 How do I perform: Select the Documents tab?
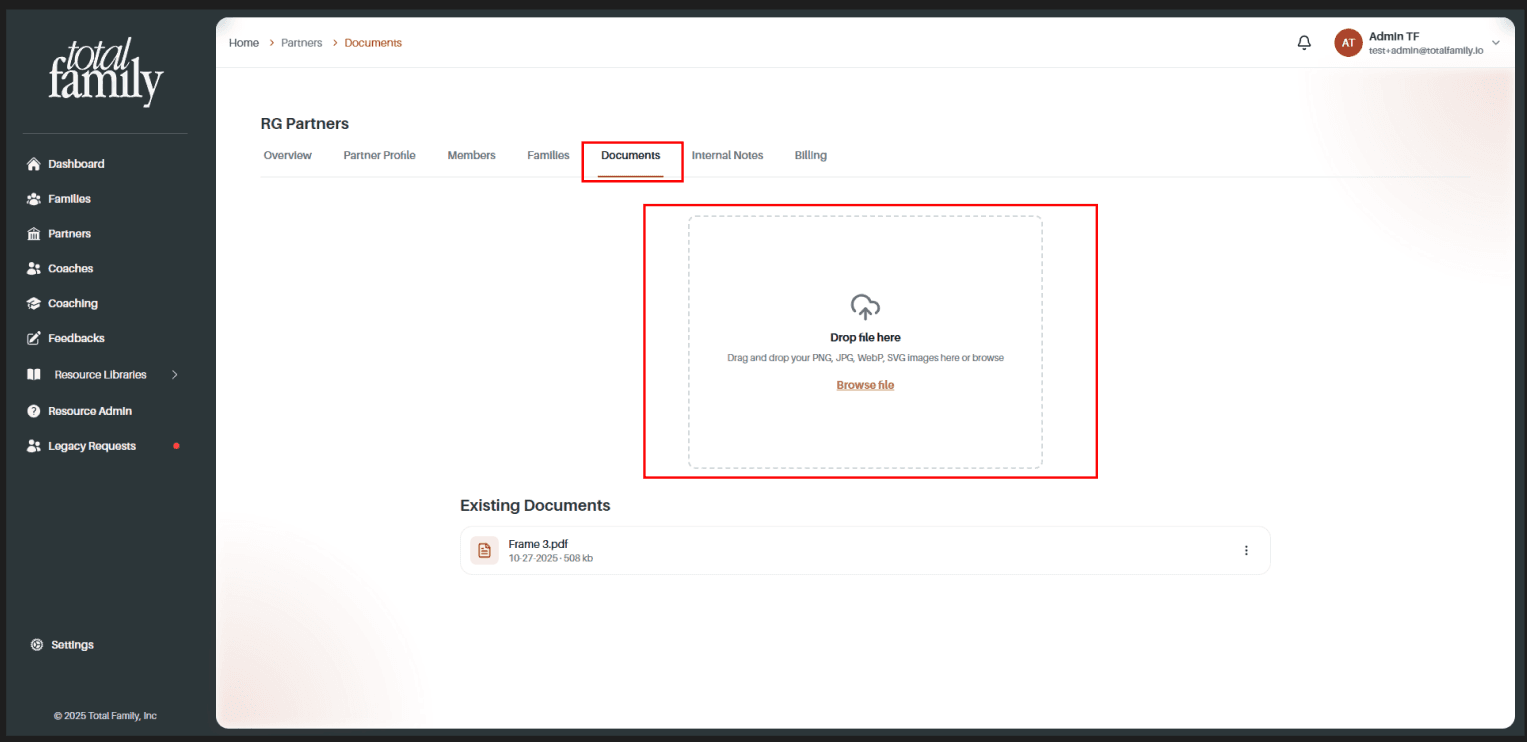[631, 156]
